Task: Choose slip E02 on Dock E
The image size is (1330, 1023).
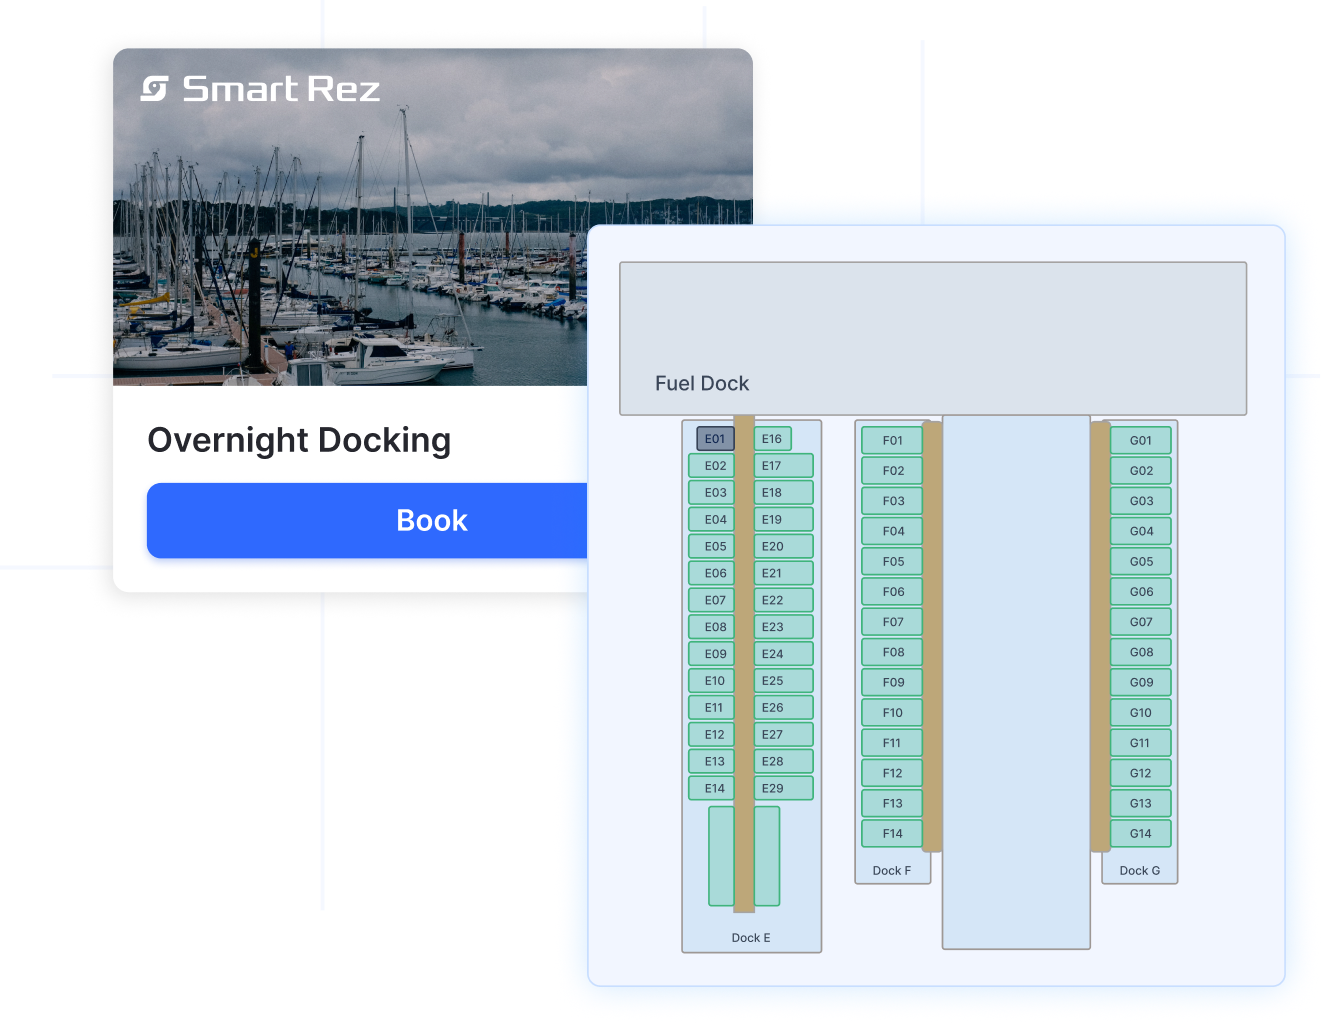Action: point(711,466)
